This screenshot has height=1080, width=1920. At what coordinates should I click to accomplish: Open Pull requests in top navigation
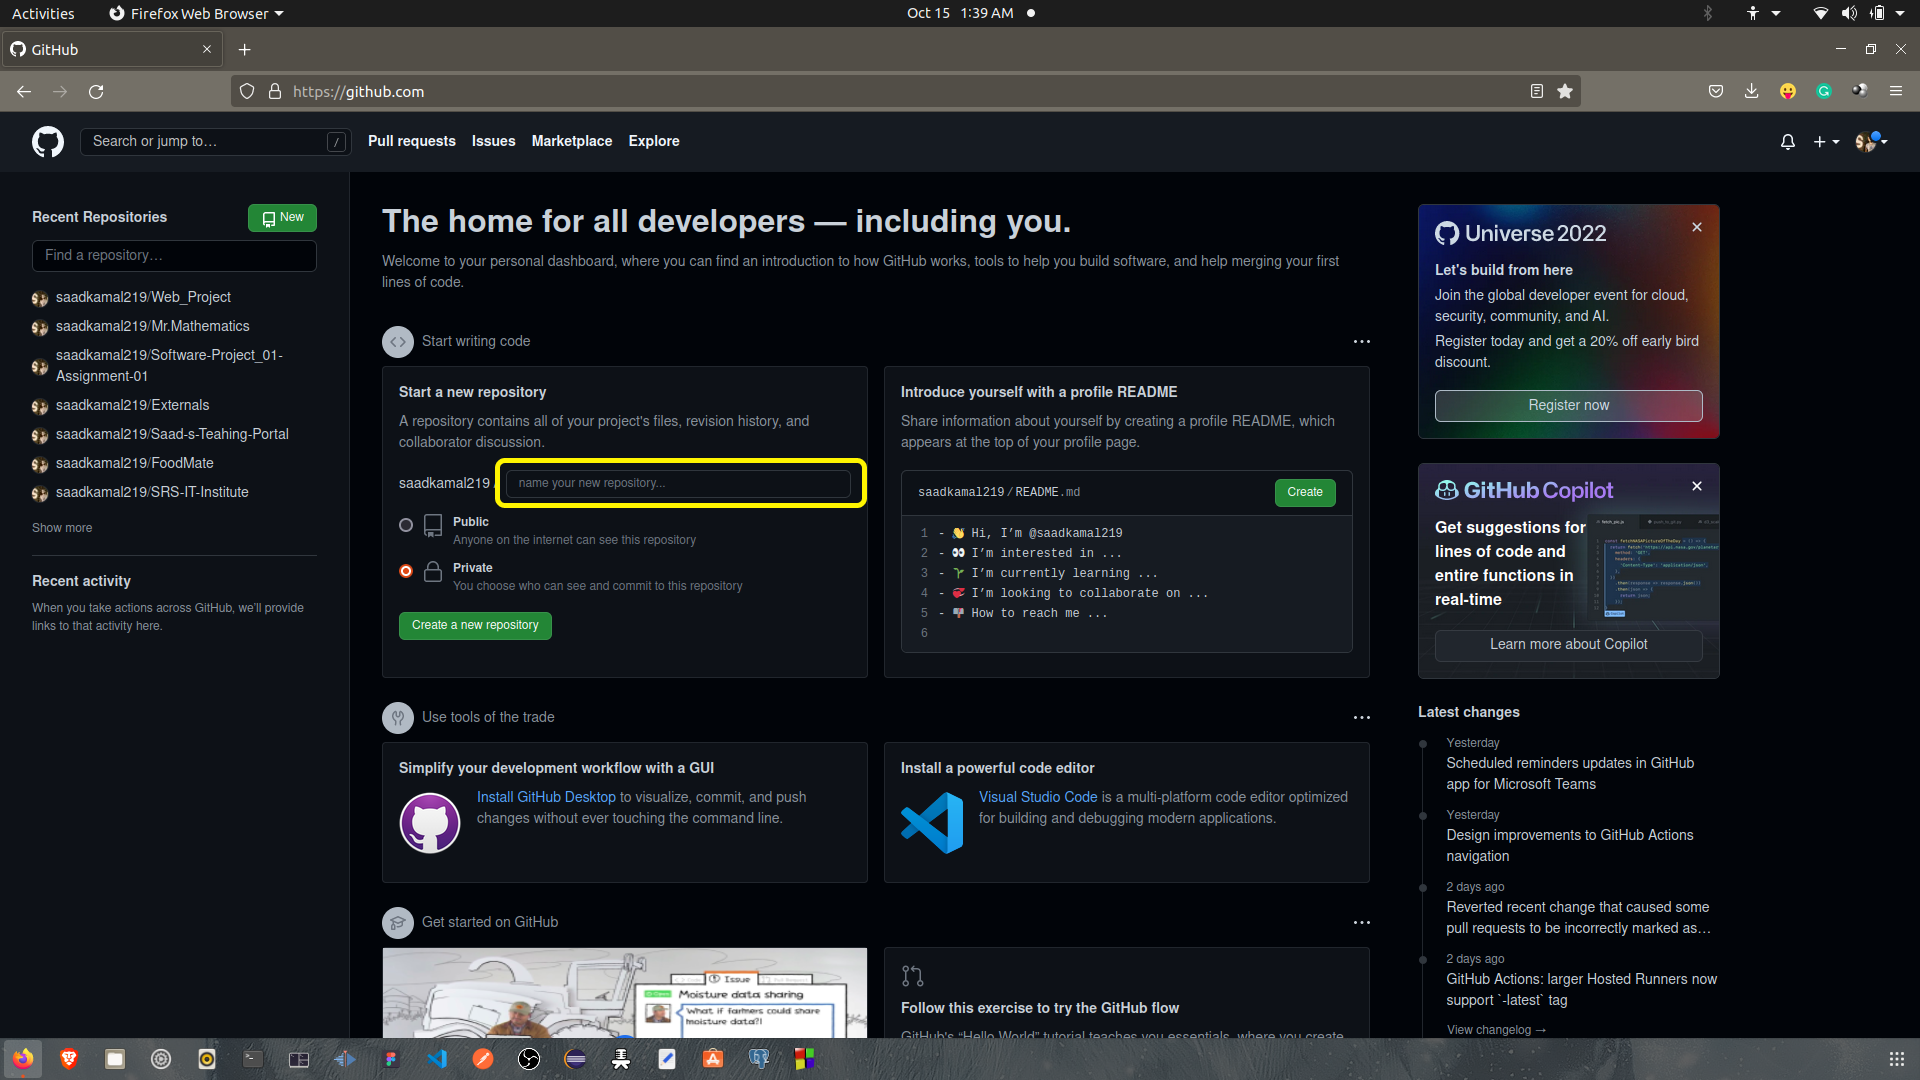(x=411, y=141)
